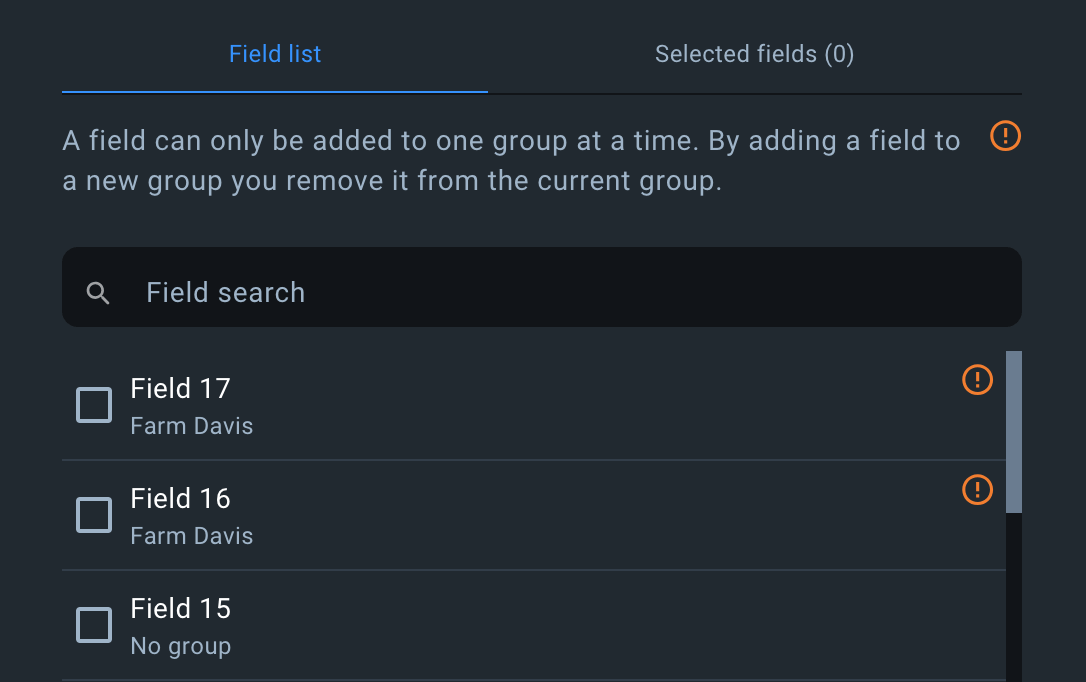1086x682 pixels.
Task: Check the Field 17 checkbox
Action: click(x=93, y=404)
